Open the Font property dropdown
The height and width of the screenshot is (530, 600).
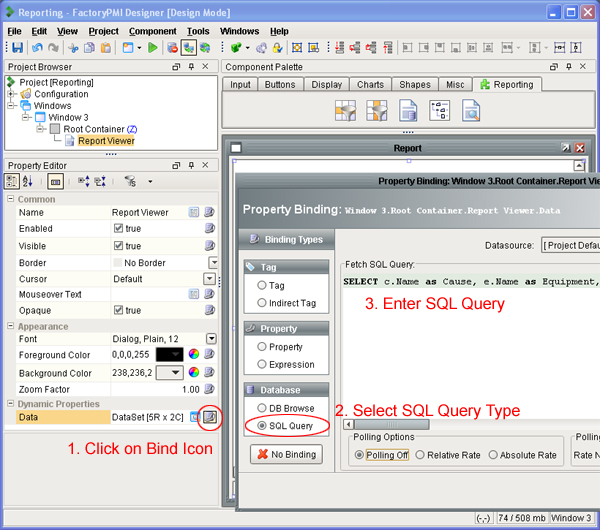point(211,339)
